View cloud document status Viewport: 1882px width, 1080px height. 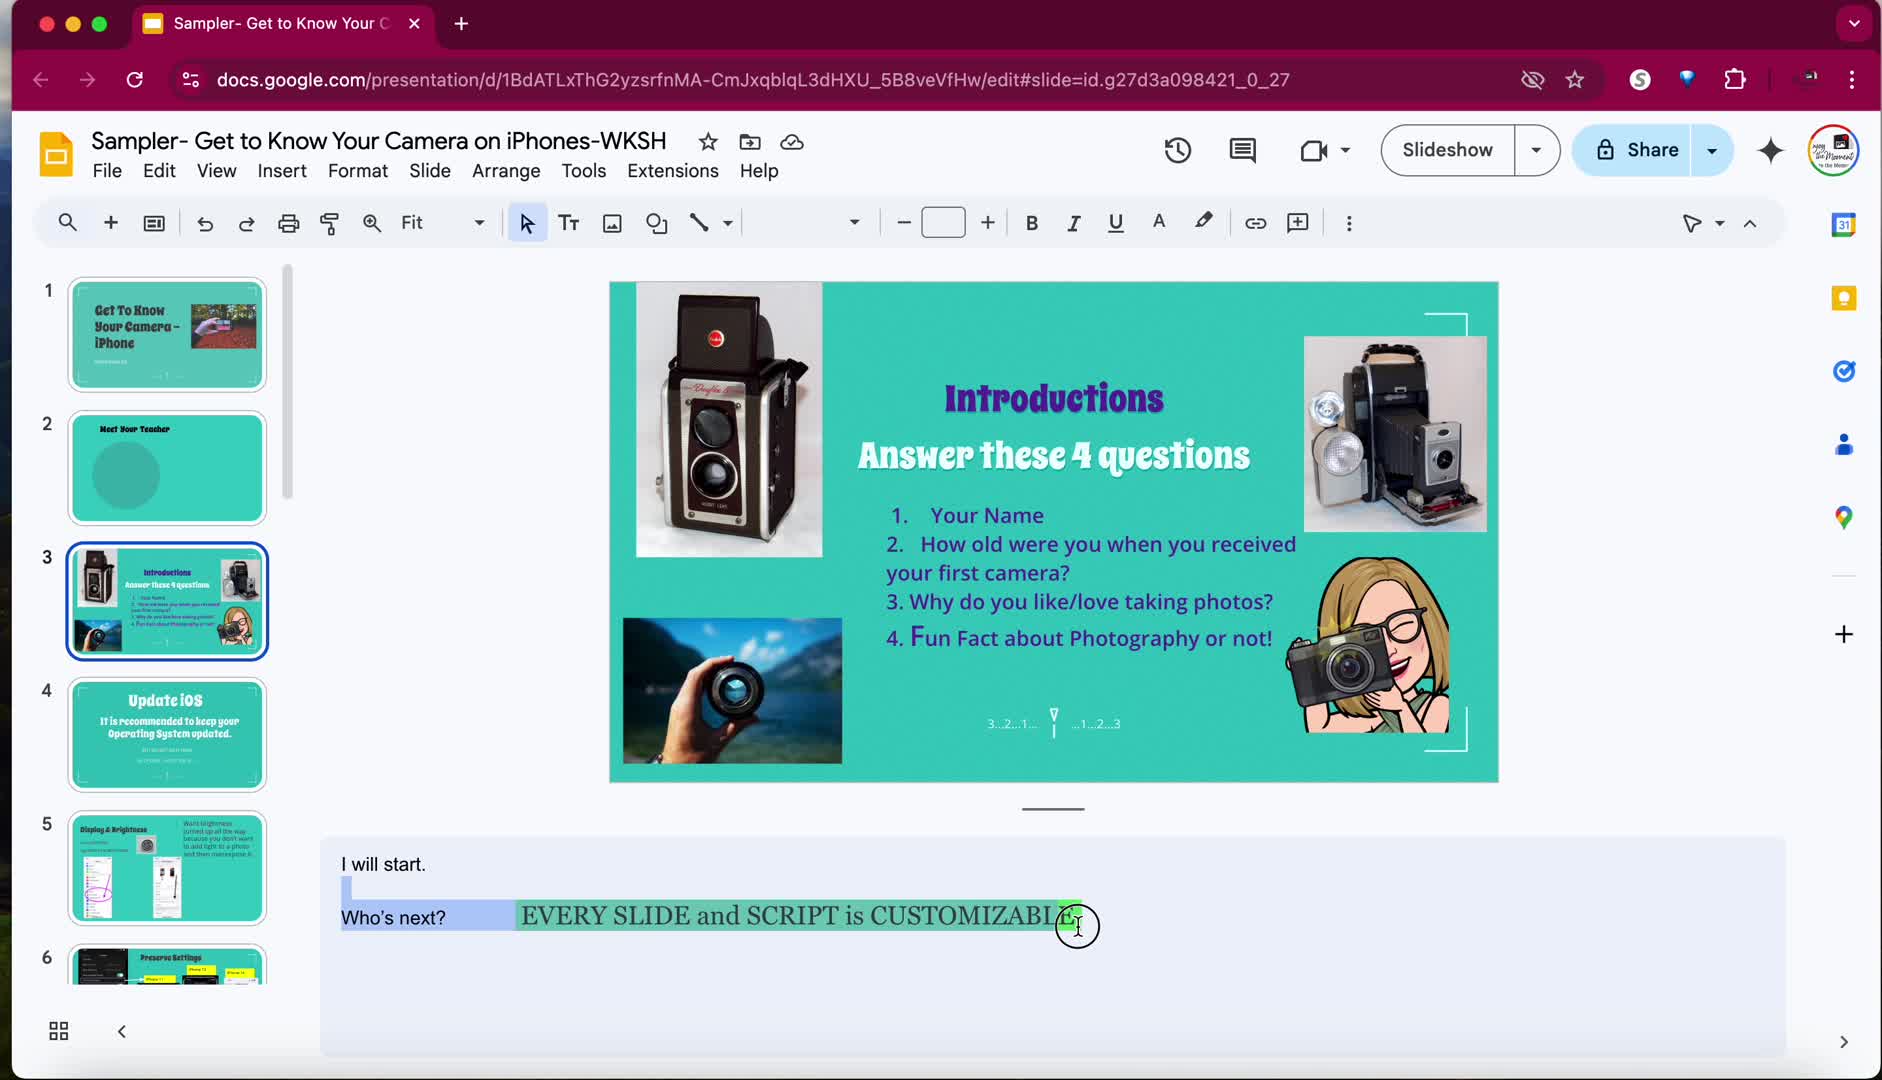[792, 142]
